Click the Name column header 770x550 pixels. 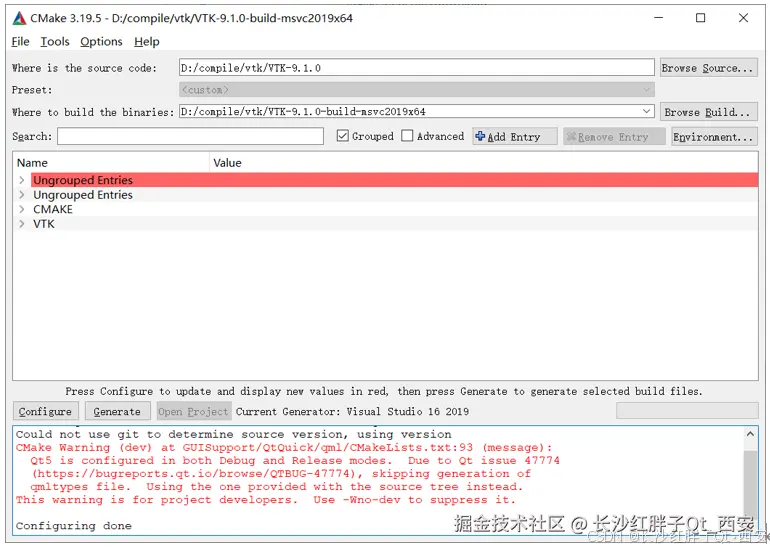click(x=112, y=163)
